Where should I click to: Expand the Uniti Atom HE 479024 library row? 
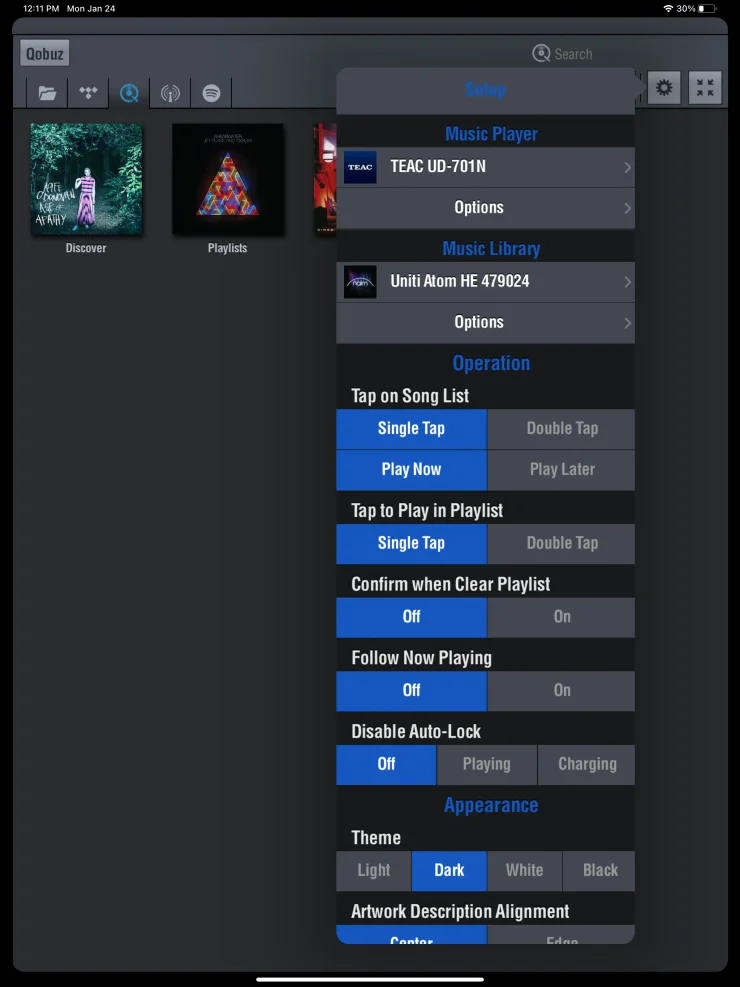[x=486, y=281]
